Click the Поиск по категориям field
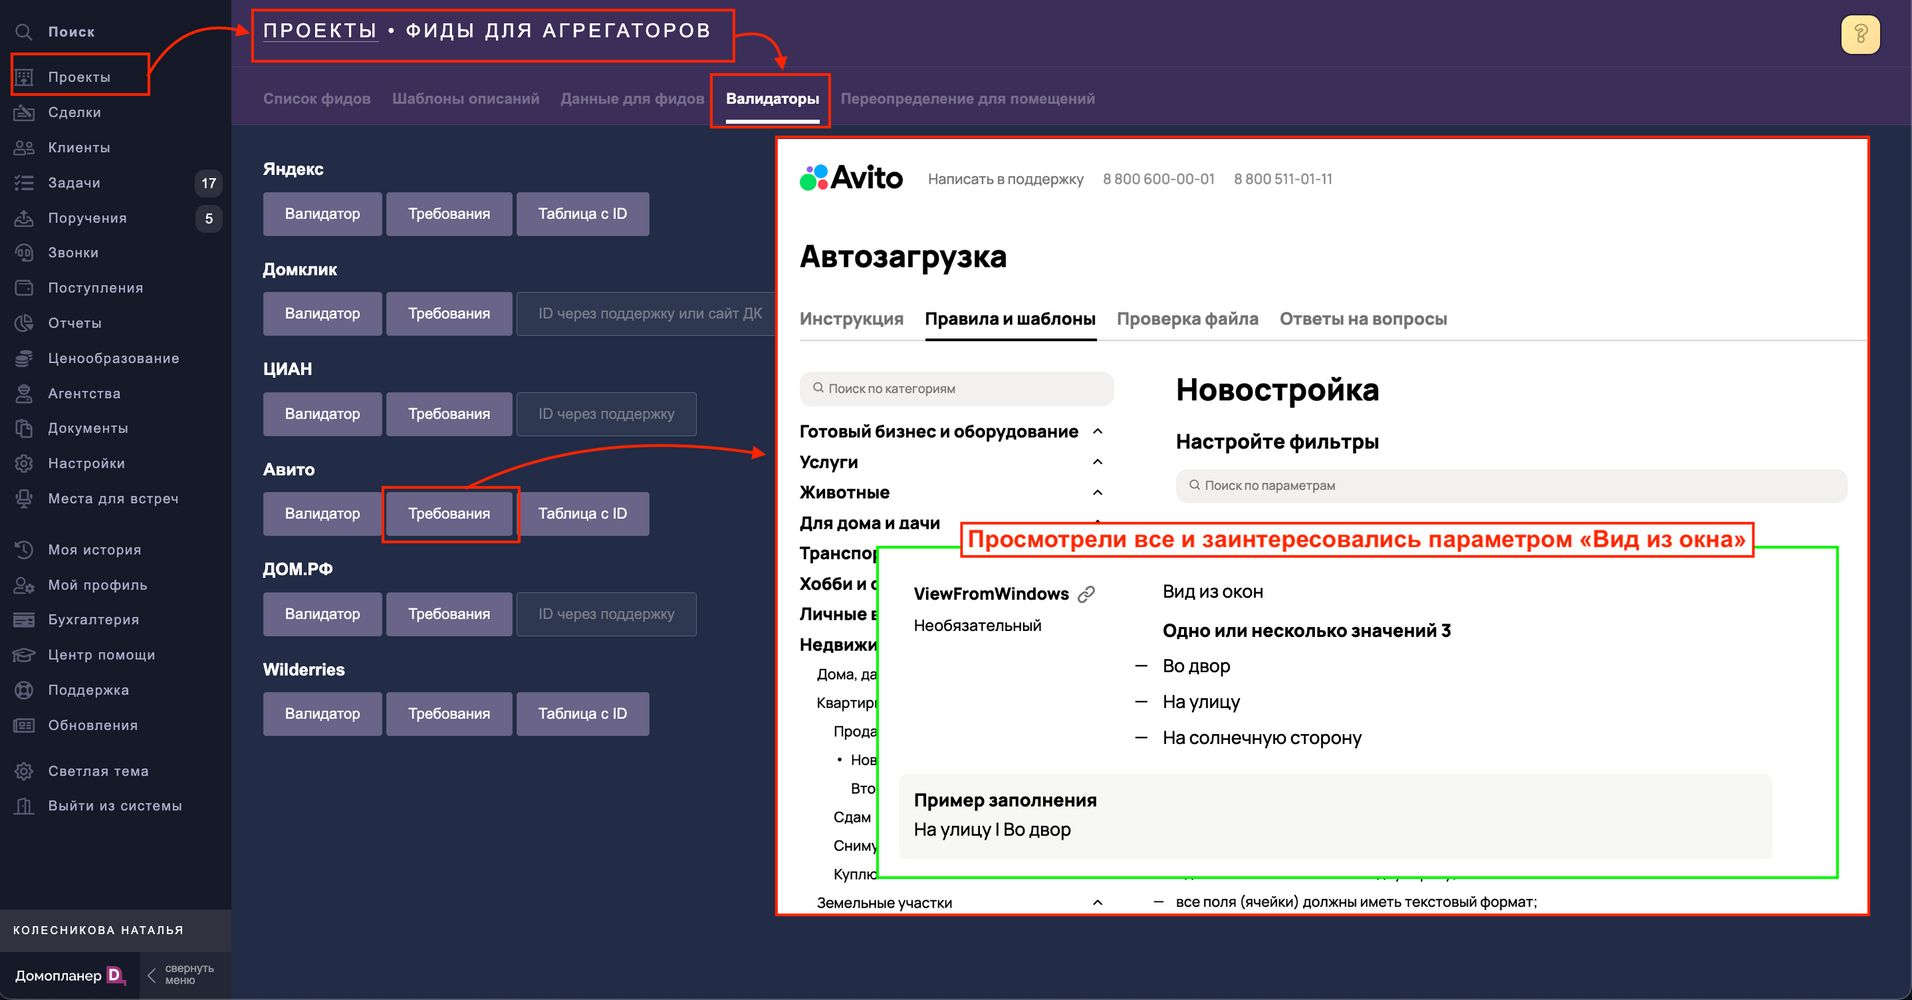This screenshot has width=1912, height=1000. (x=957, y=389)
